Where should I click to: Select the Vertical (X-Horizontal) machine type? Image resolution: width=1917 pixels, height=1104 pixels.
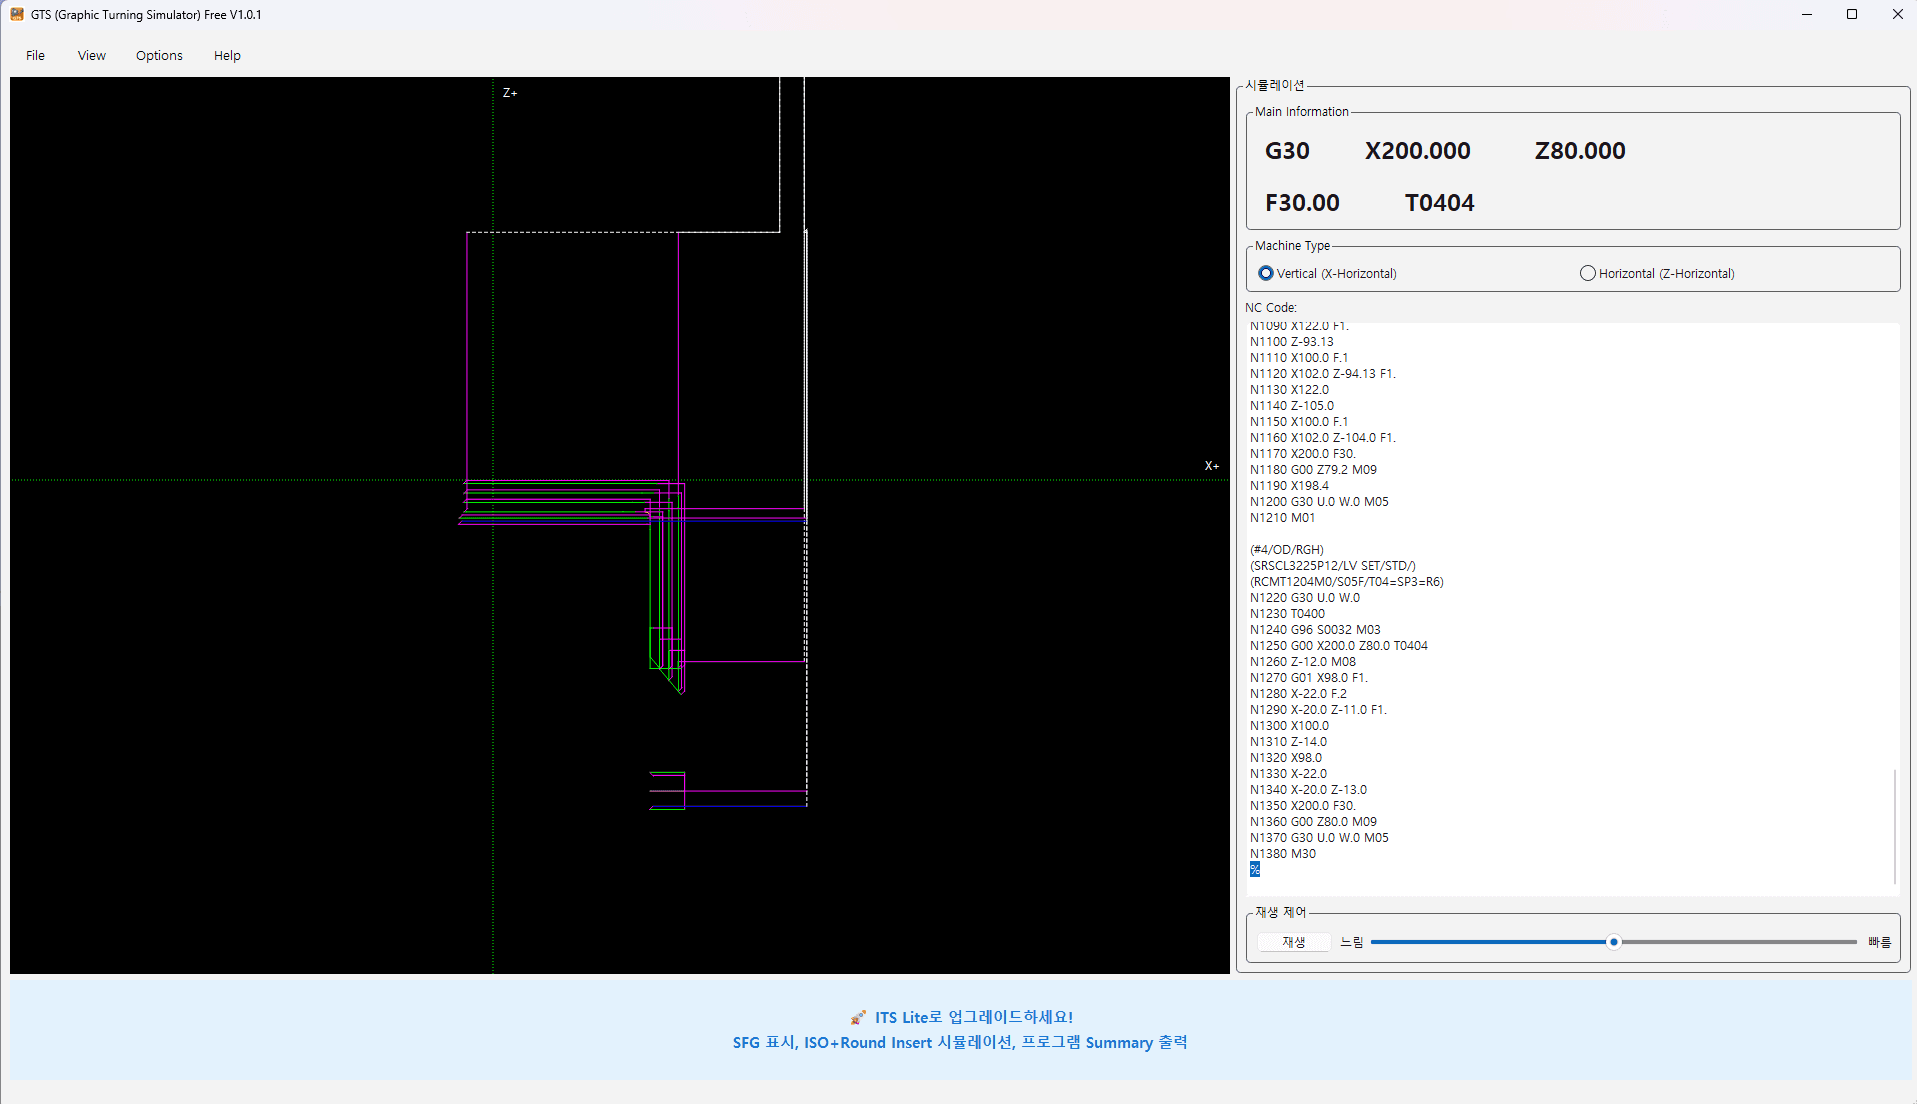click(1266, 272)
